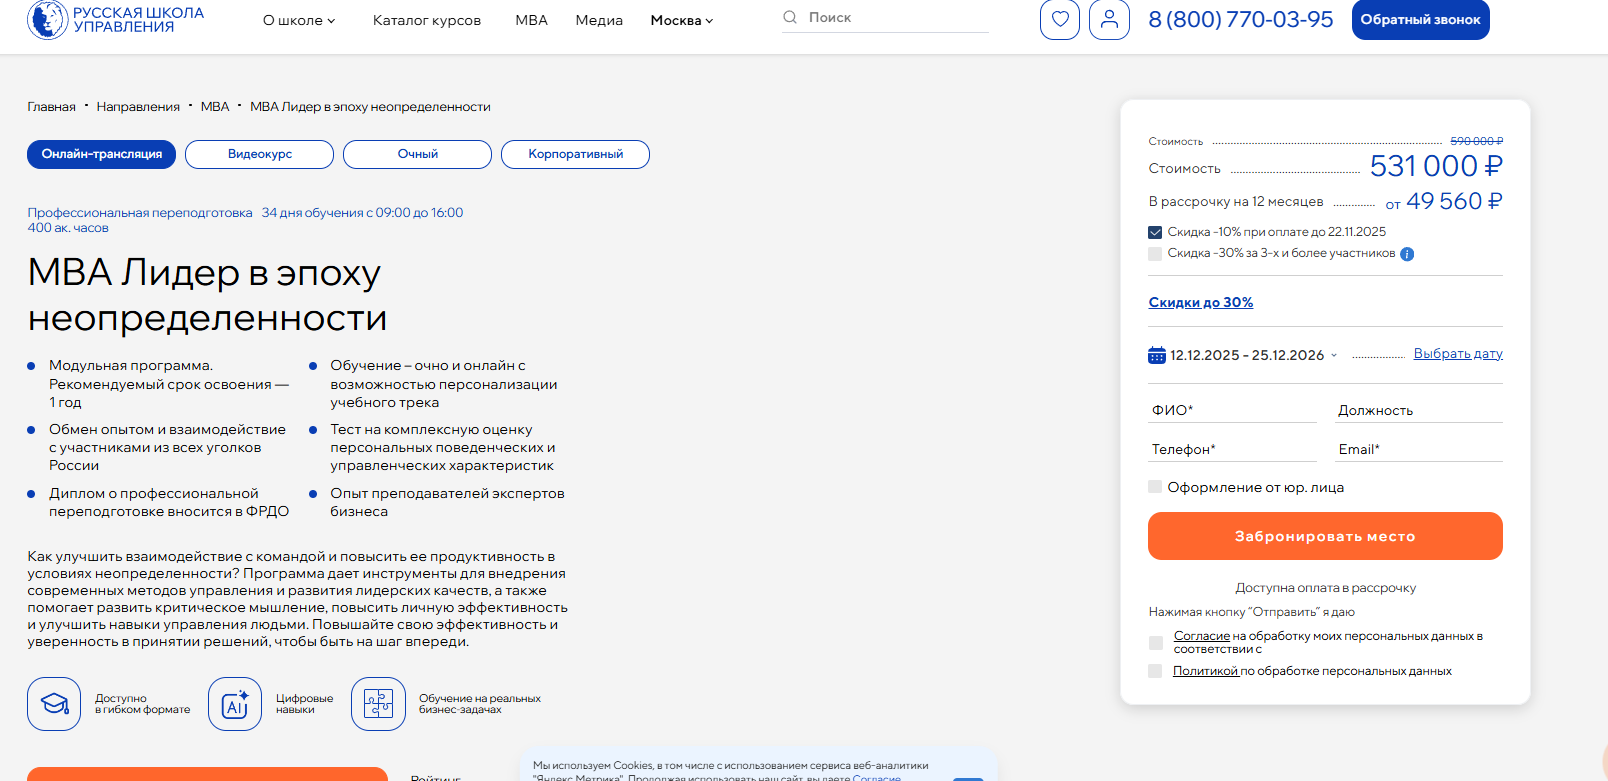
Task: Click the 'Телефон' input field
Action: click(1232, 450)
